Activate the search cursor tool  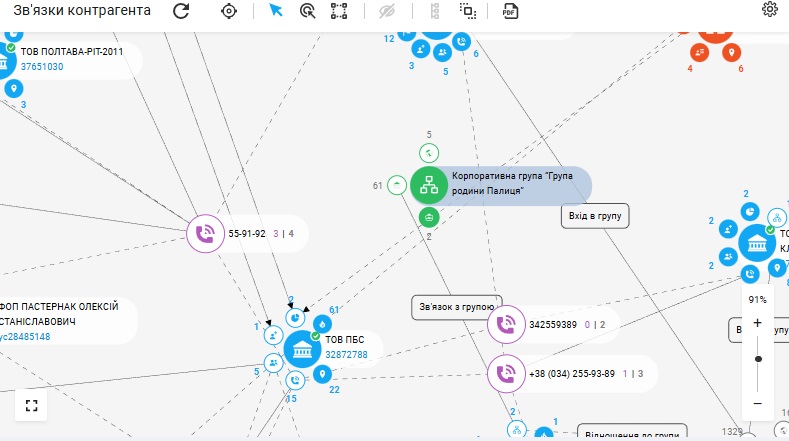[x=308, y=11]
